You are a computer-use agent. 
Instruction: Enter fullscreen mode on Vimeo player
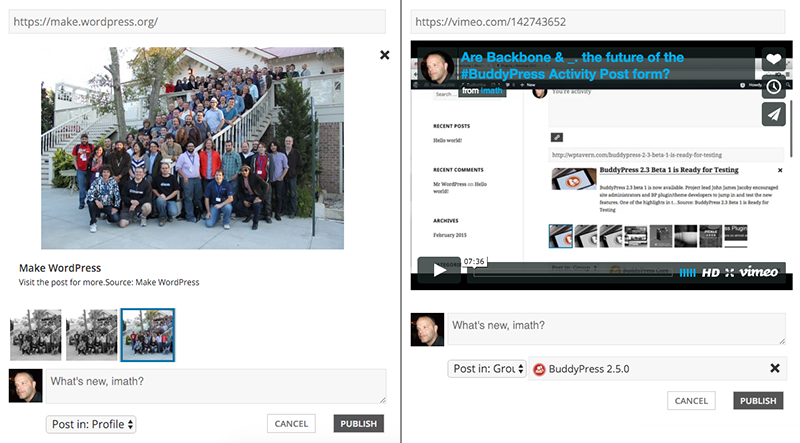click(730, 273)
